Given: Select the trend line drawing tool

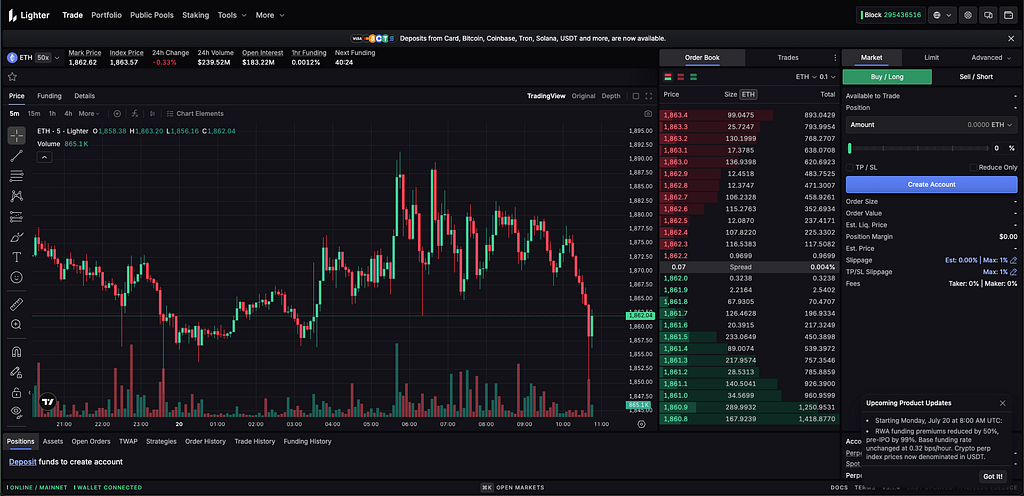Looking at the screenshot, I should click(16, 155).
